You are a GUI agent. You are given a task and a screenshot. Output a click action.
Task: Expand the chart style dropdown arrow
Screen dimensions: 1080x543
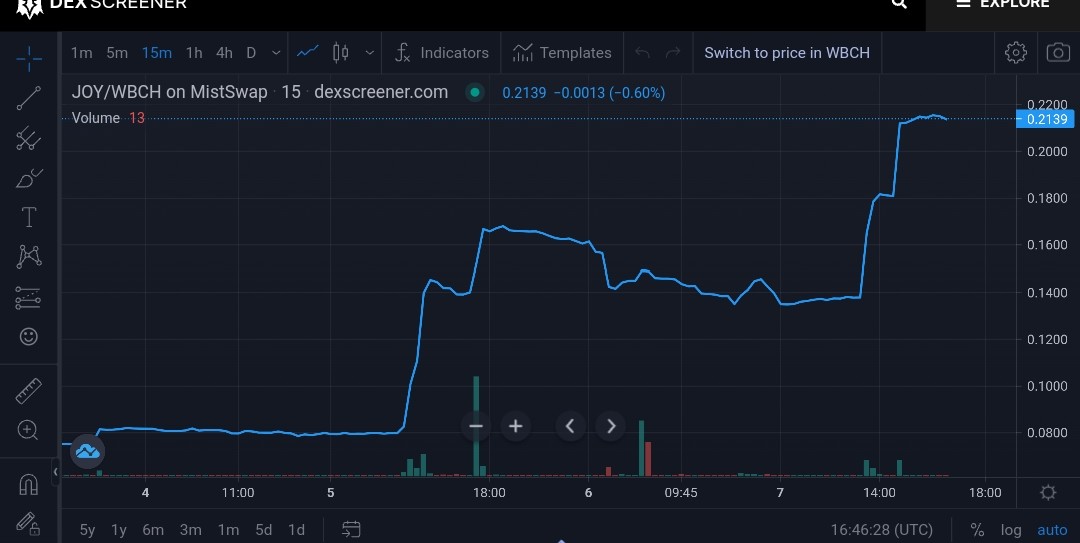369,52
